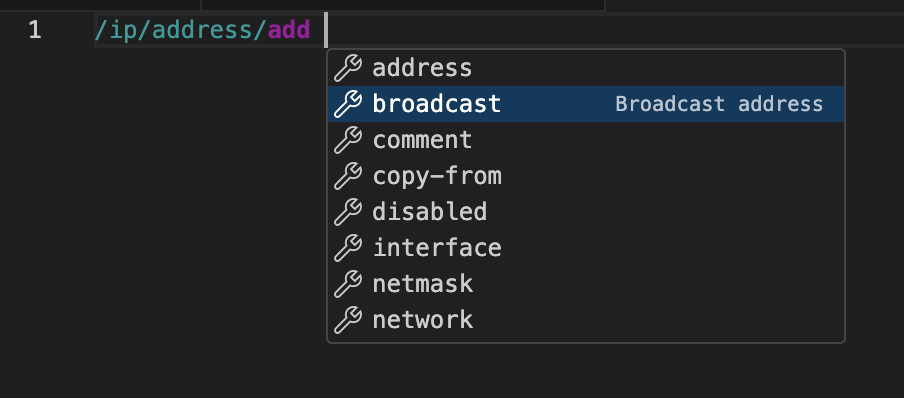Click the purple add keyword
The height and width of the screenshot is (398, 904).
click(289, 30)
